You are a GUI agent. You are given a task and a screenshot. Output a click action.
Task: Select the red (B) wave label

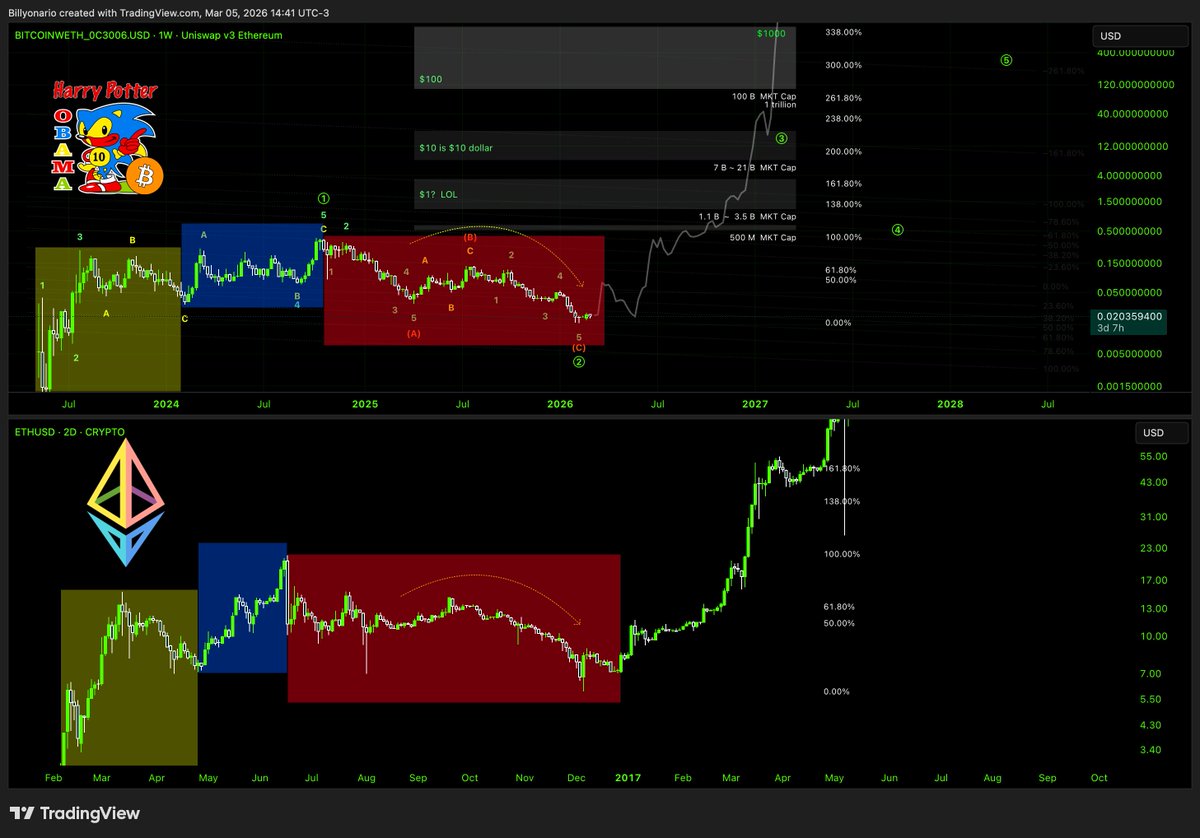click(469, 238)
